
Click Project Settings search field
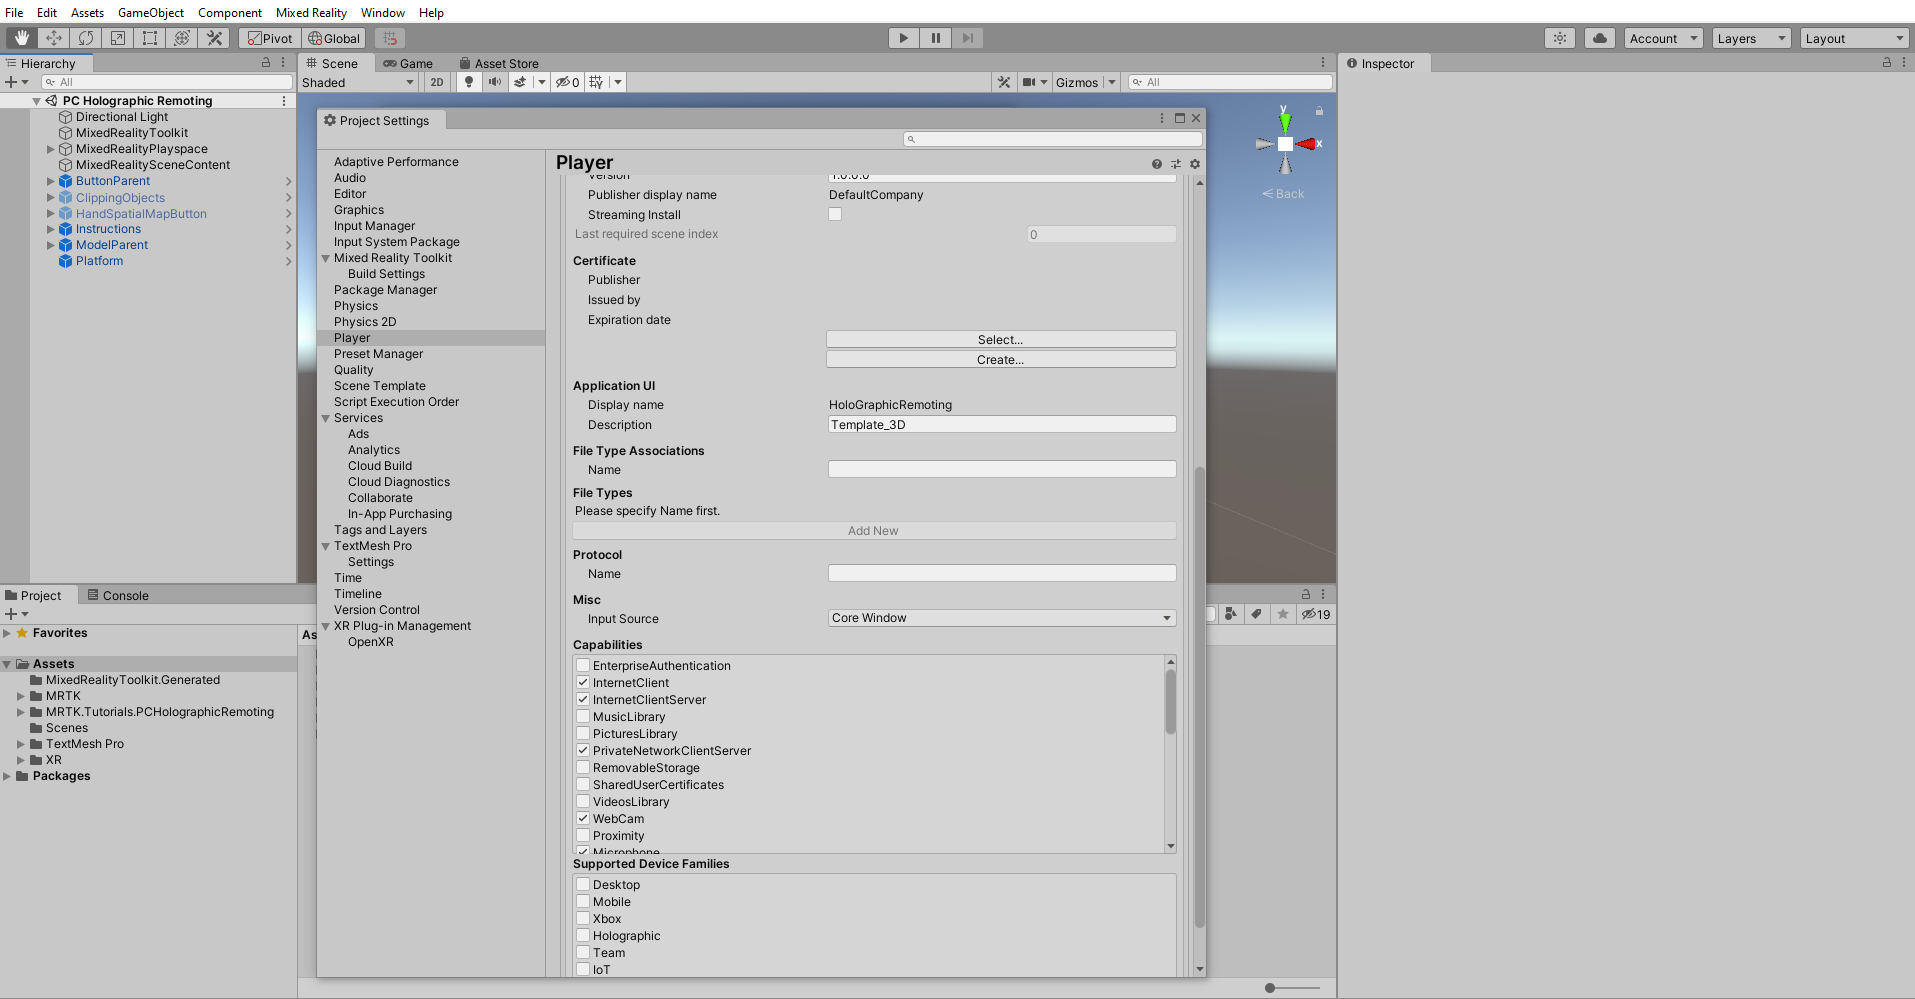pyautogui.click(x=1053, y=139)
